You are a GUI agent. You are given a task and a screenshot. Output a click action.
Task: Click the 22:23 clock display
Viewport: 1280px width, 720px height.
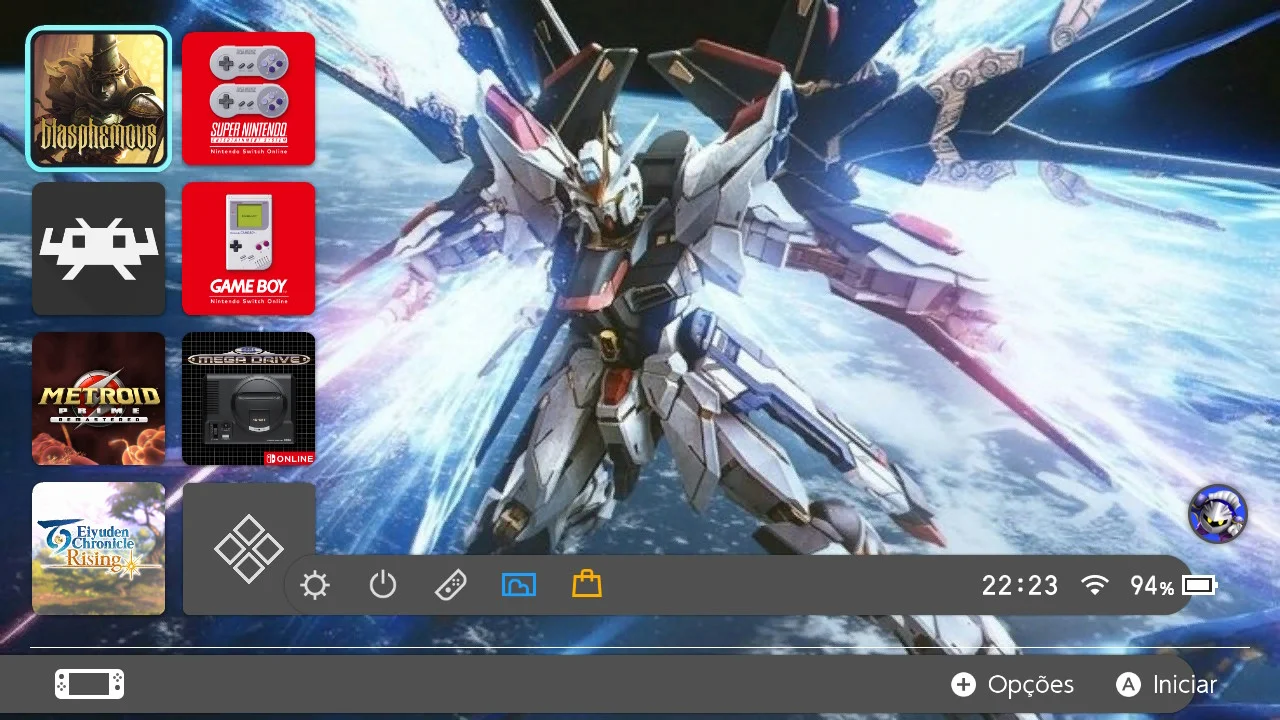coord(1020,586)
